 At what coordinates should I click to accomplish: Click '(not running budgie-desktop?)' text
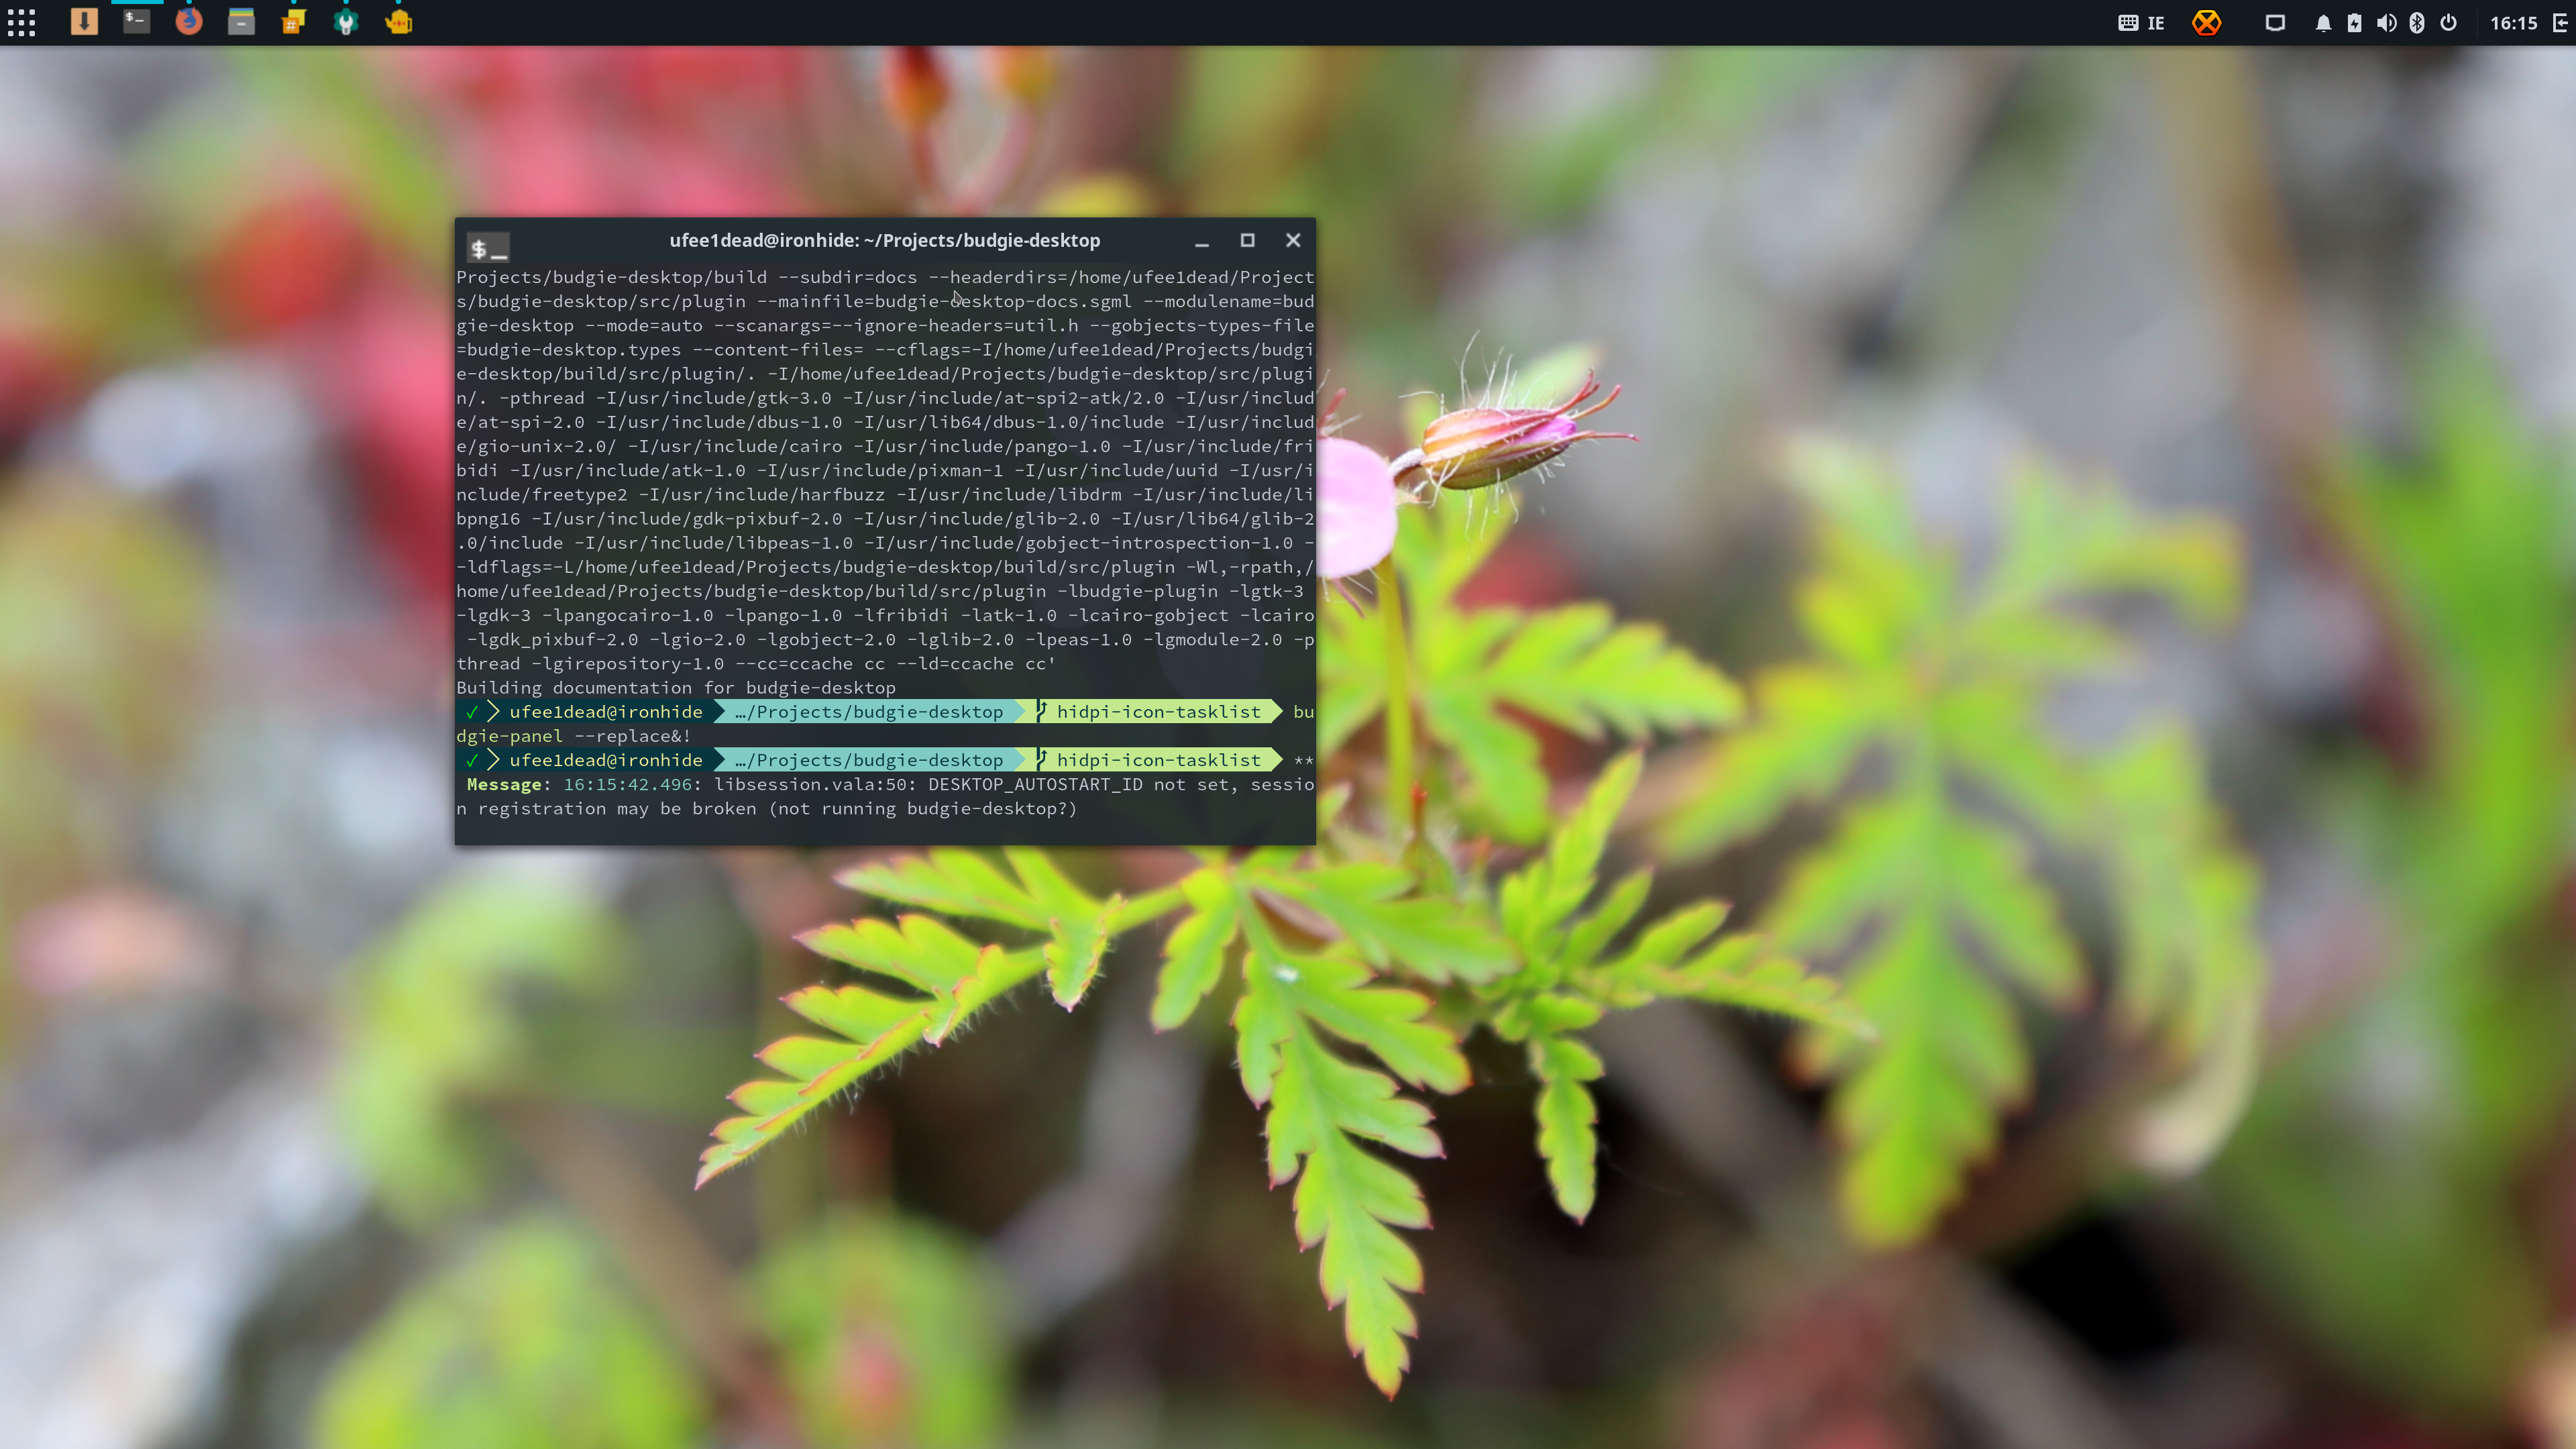point(922,809)
